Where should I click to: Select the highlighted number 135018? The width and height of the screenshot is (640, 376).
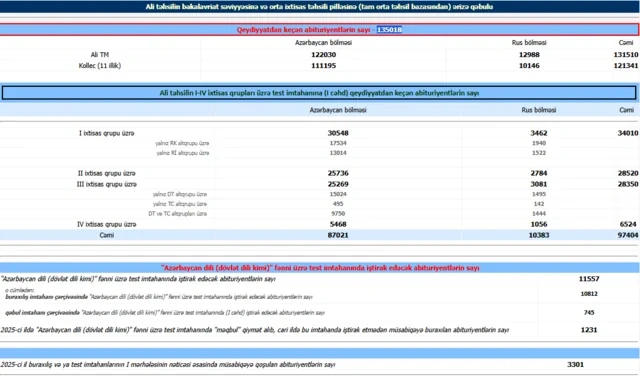point(389,29)
